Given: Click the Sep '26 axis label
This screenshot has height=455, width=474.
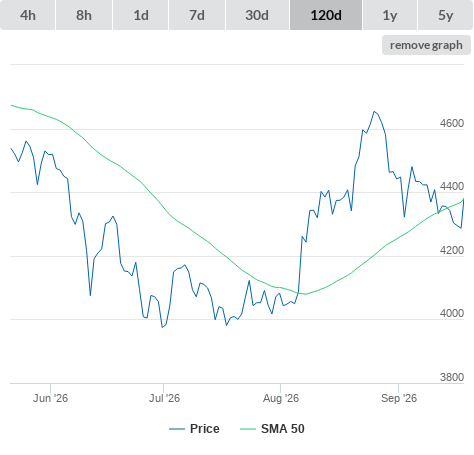Looking at the screenshot, I should pos(399,398).
